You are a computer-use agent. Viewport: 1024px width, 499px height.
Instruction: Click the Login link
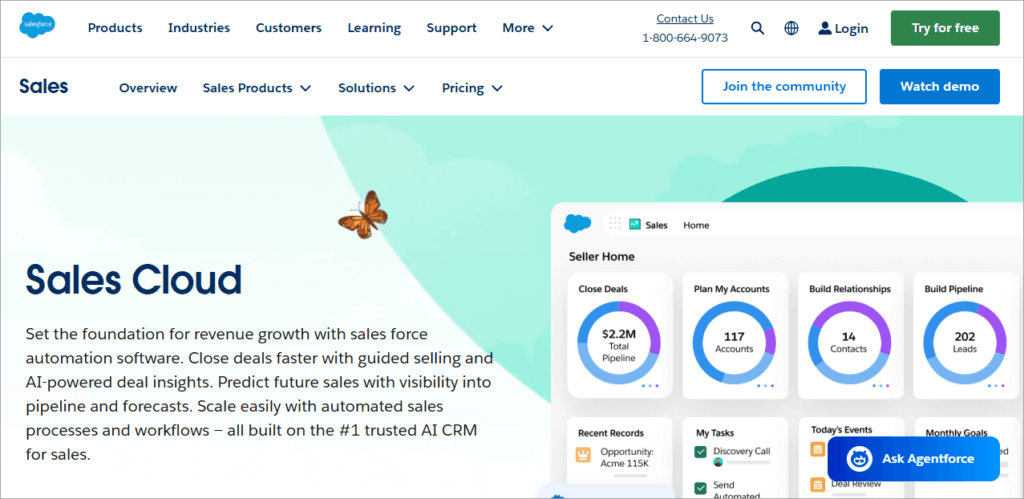[852, 29]
